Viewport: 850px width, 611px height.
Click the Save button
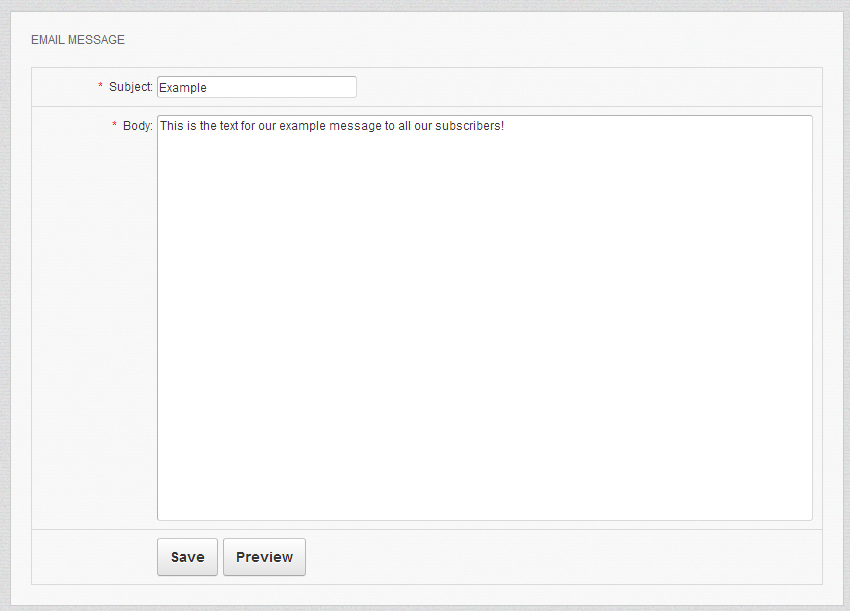187,557
